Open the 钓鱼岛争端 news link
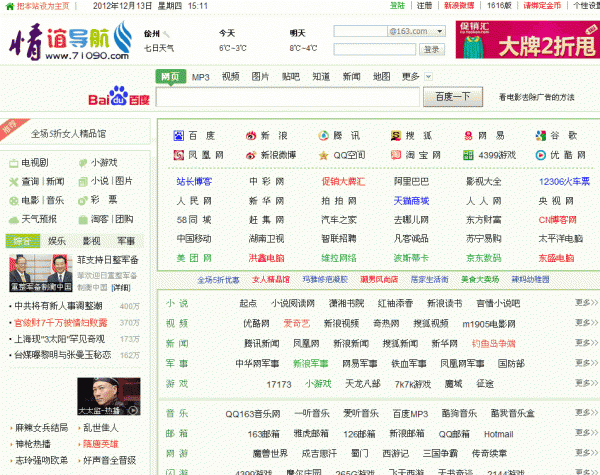The width and height of the screenshot is (600, 475). point(494,343)
